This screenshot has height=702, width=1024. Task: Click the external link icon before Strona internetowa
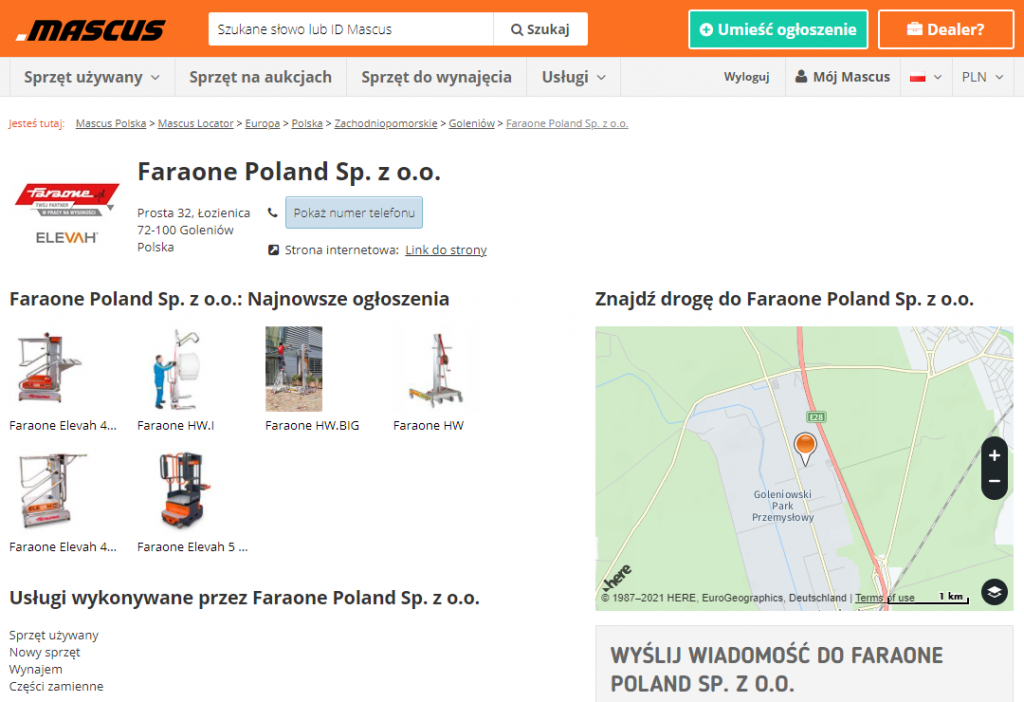point(274,249)
